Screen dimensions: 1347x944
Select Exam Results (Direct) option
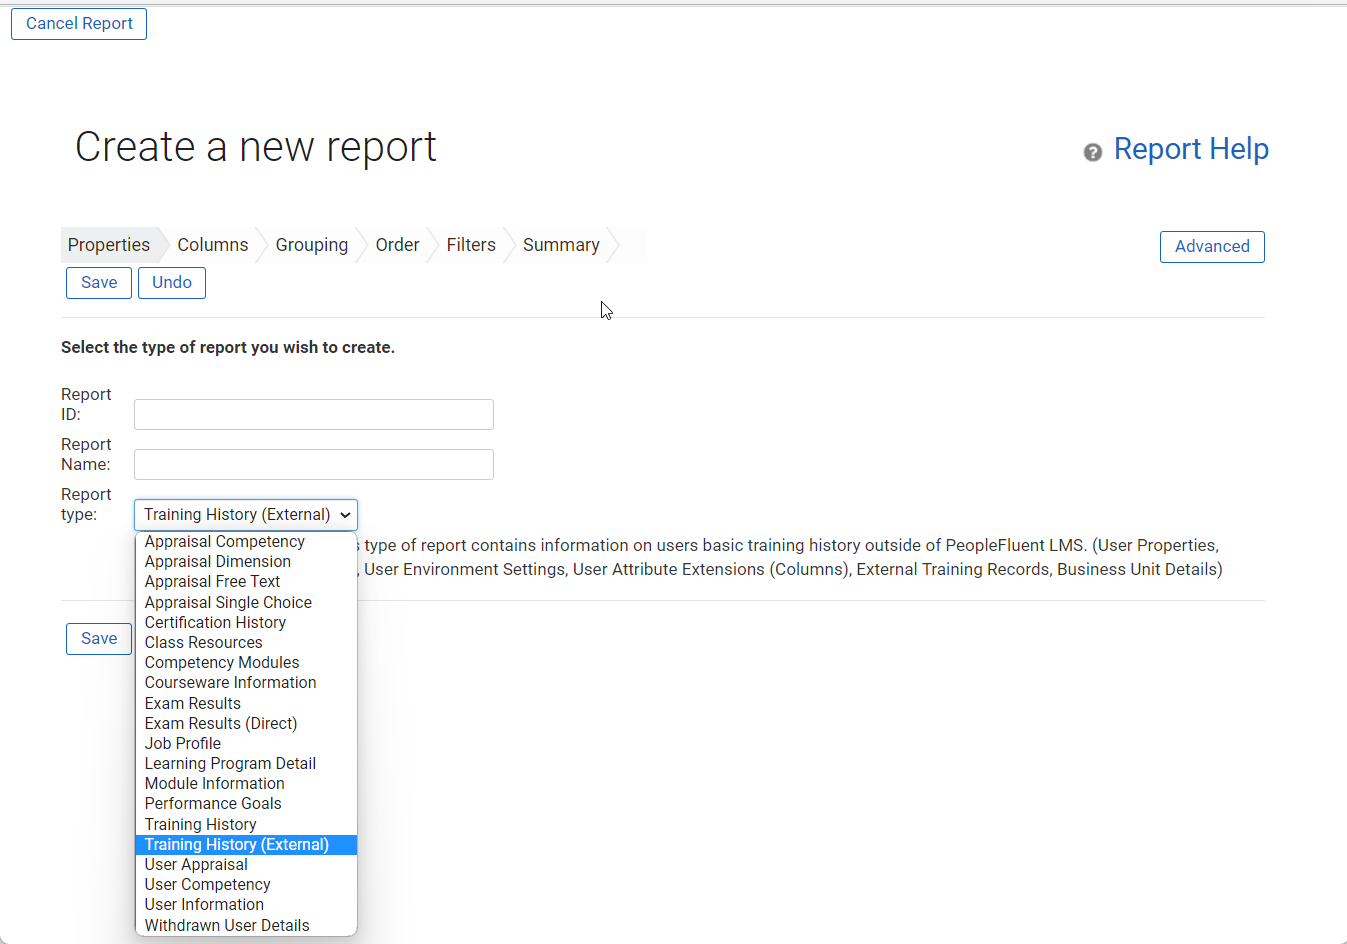(246, 724)
